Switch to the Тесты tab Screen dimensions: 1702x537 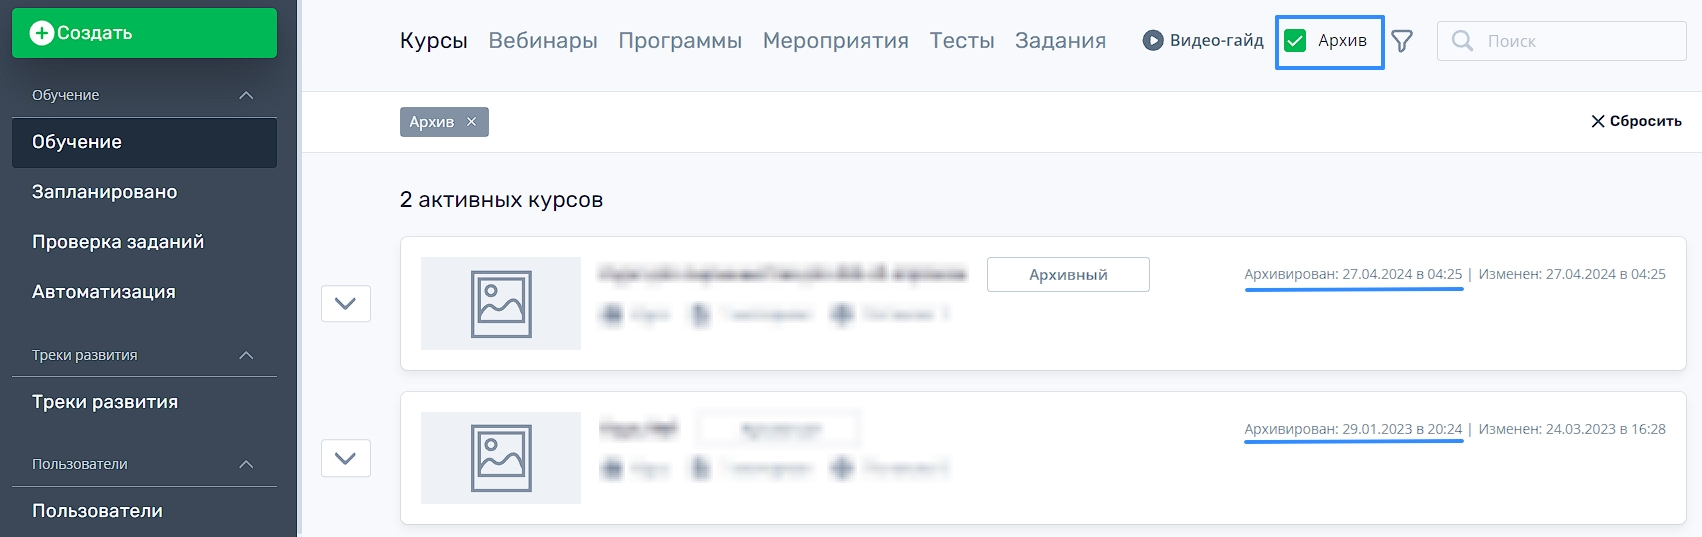pyautogui.click(x=962, y=41)
